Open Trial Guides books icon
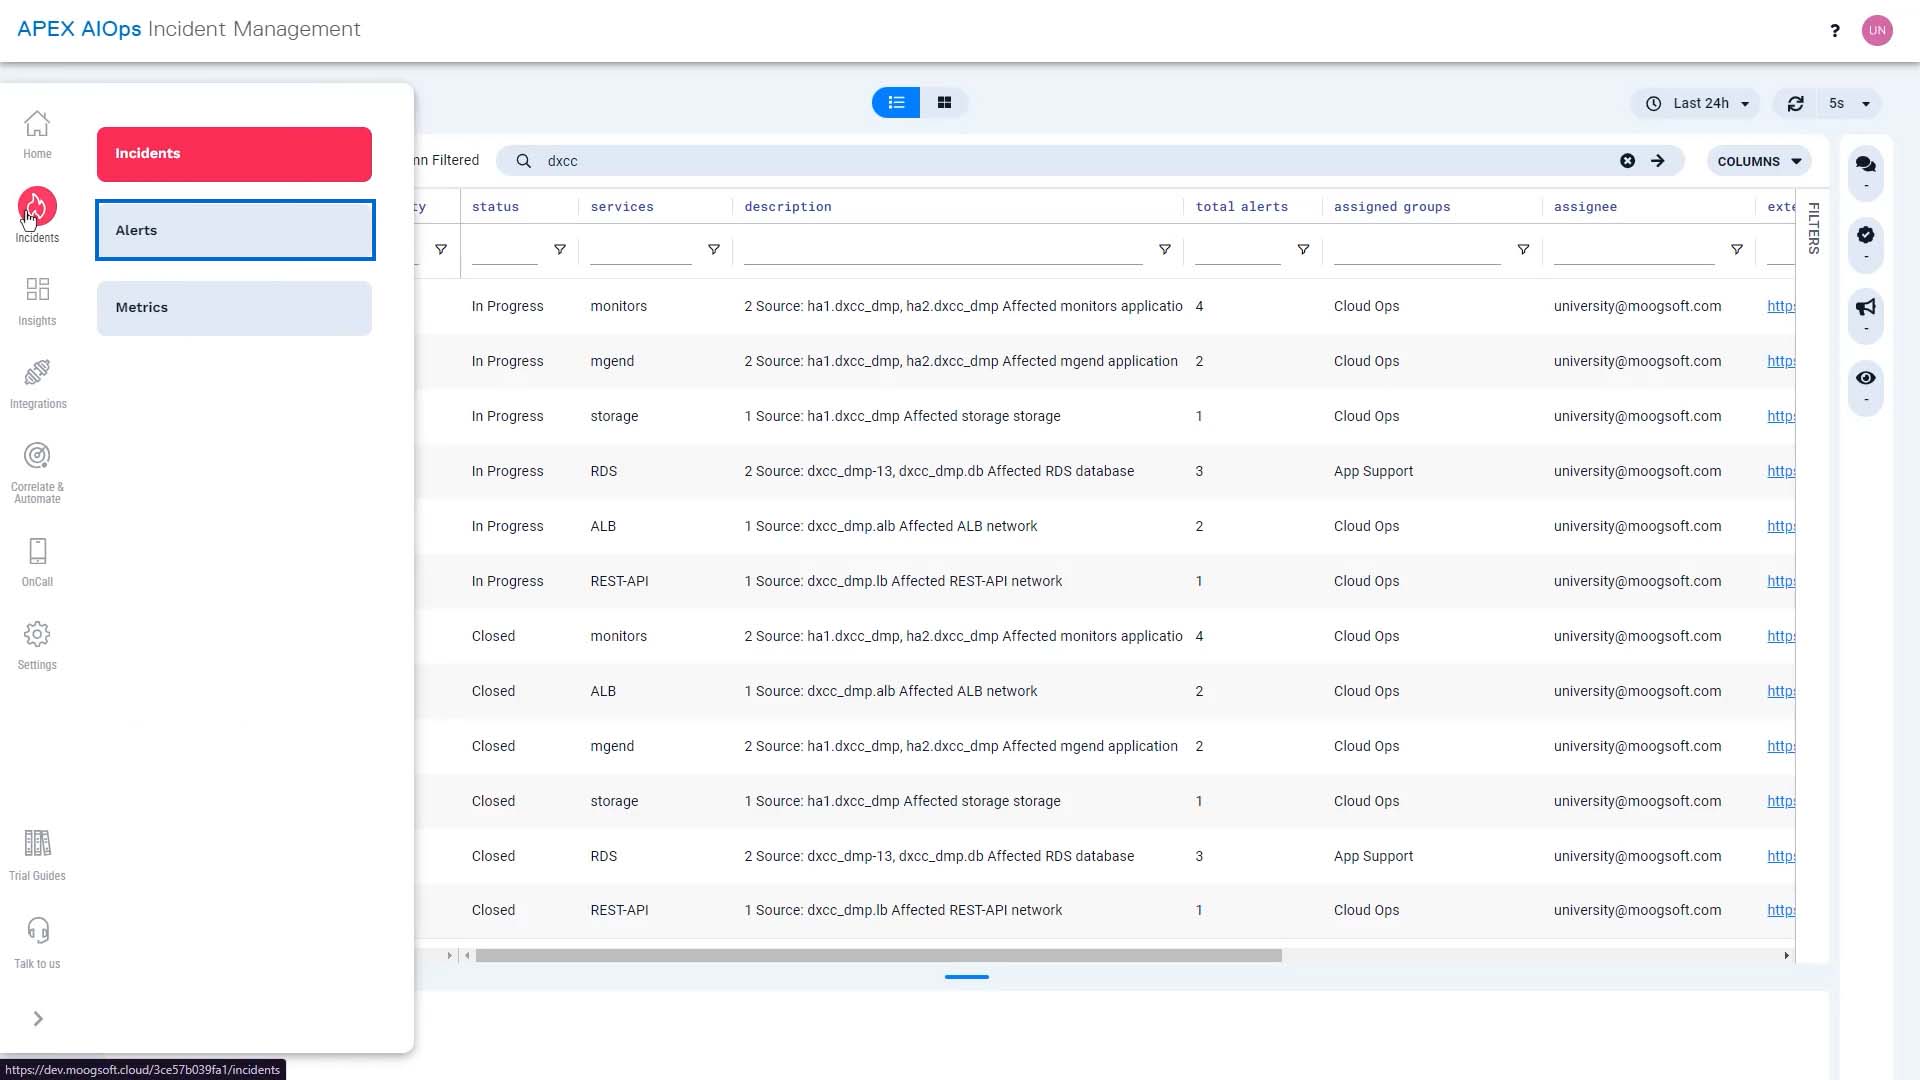Screen dimensions: 1920x1080 37,843
